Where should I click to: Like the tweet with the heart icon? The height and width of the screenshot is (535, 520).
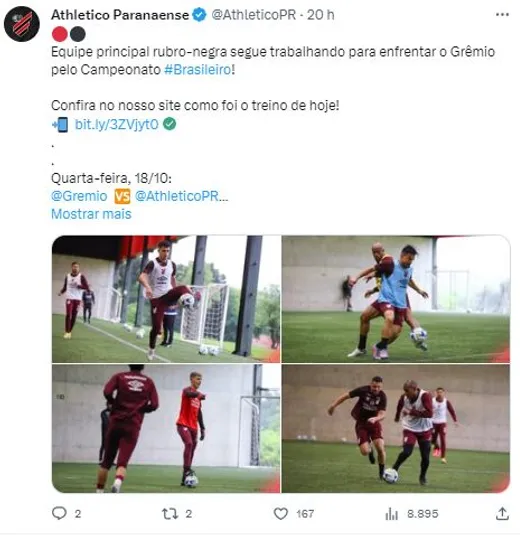click(281, 514)
